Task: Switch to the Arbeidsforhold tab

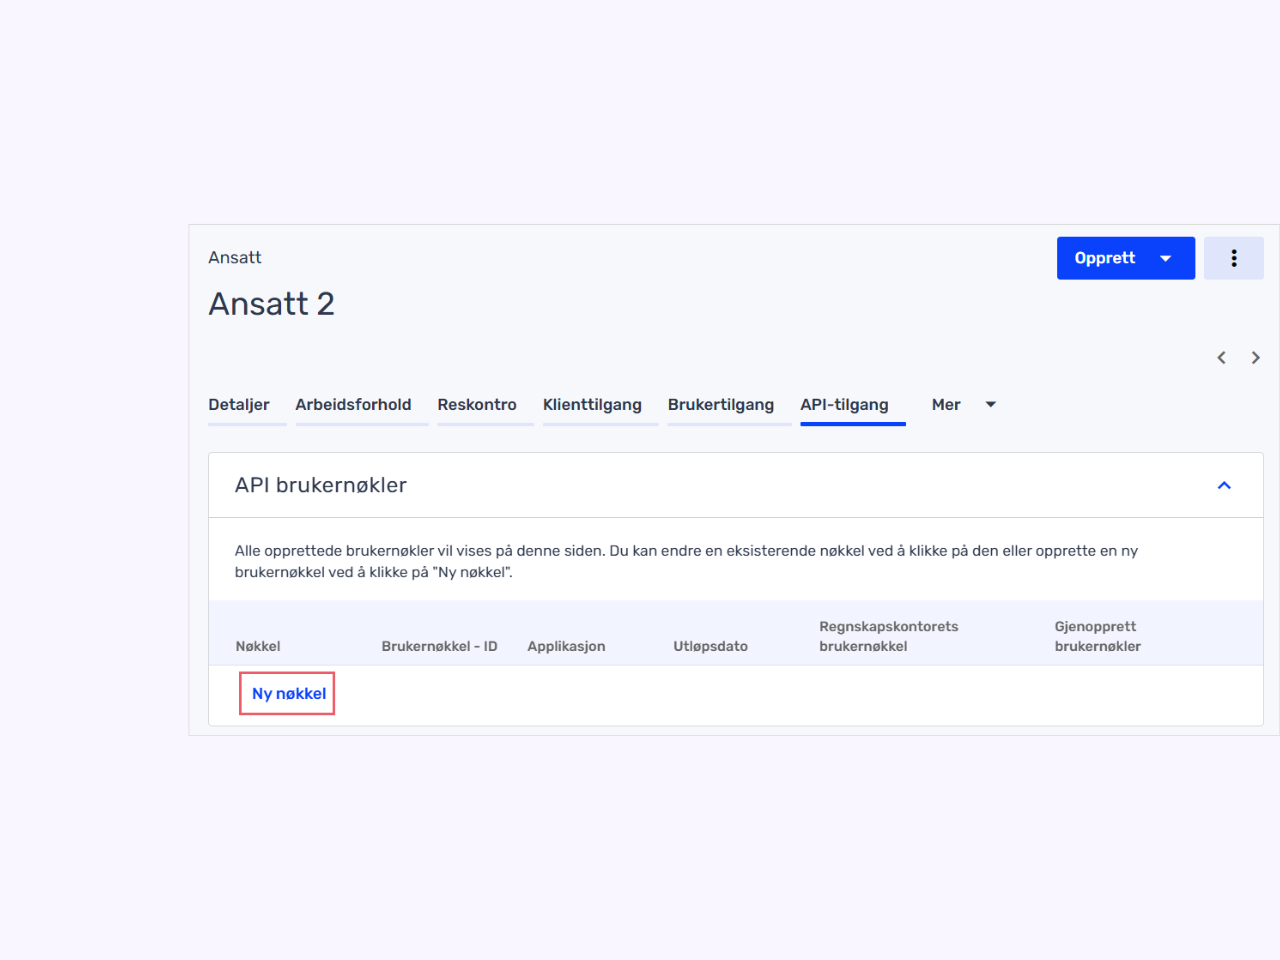Action: click(x=353, y=405)
